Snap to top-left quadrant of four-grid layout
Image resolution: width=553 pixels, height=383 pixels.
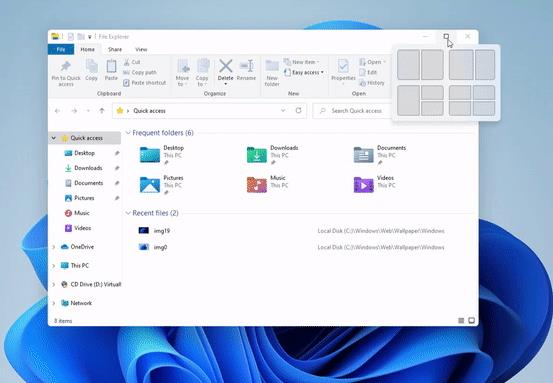(x=460, y=93)
